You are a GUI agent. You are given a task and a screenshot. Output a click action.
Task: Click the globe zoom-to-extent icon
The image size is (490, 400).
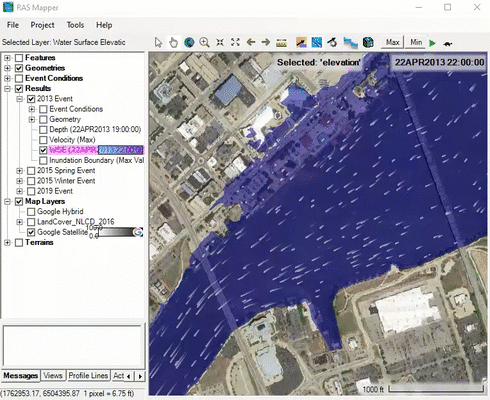[189, 43]
